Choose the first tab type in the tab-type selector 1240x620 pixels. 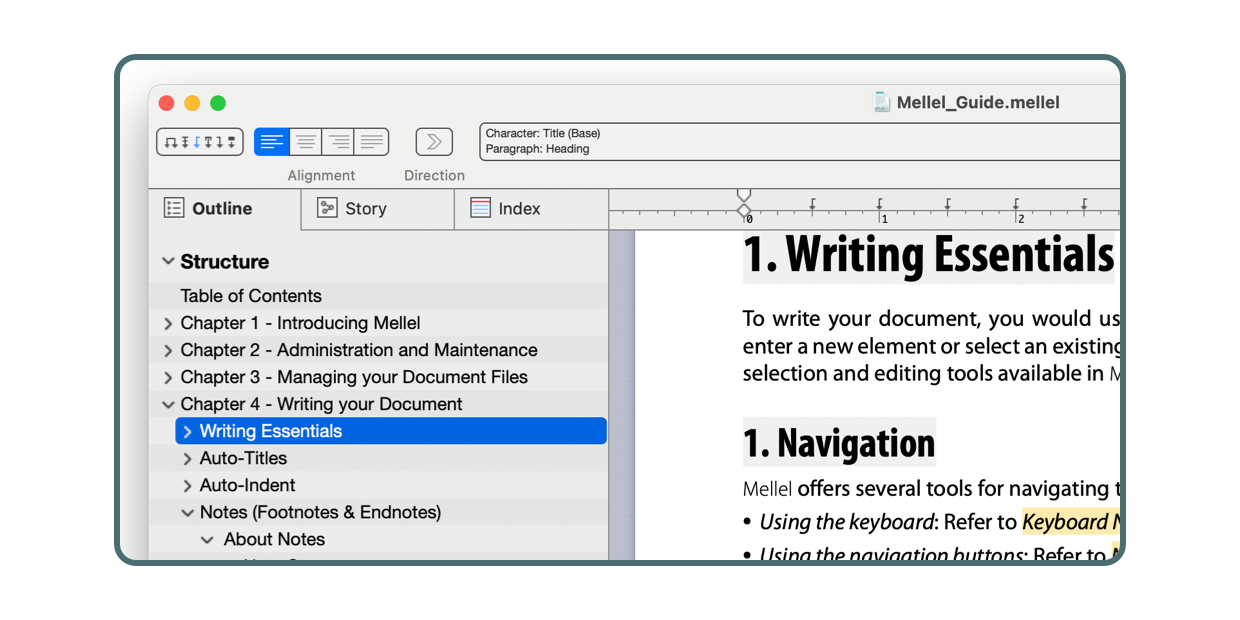click(170, 142)
